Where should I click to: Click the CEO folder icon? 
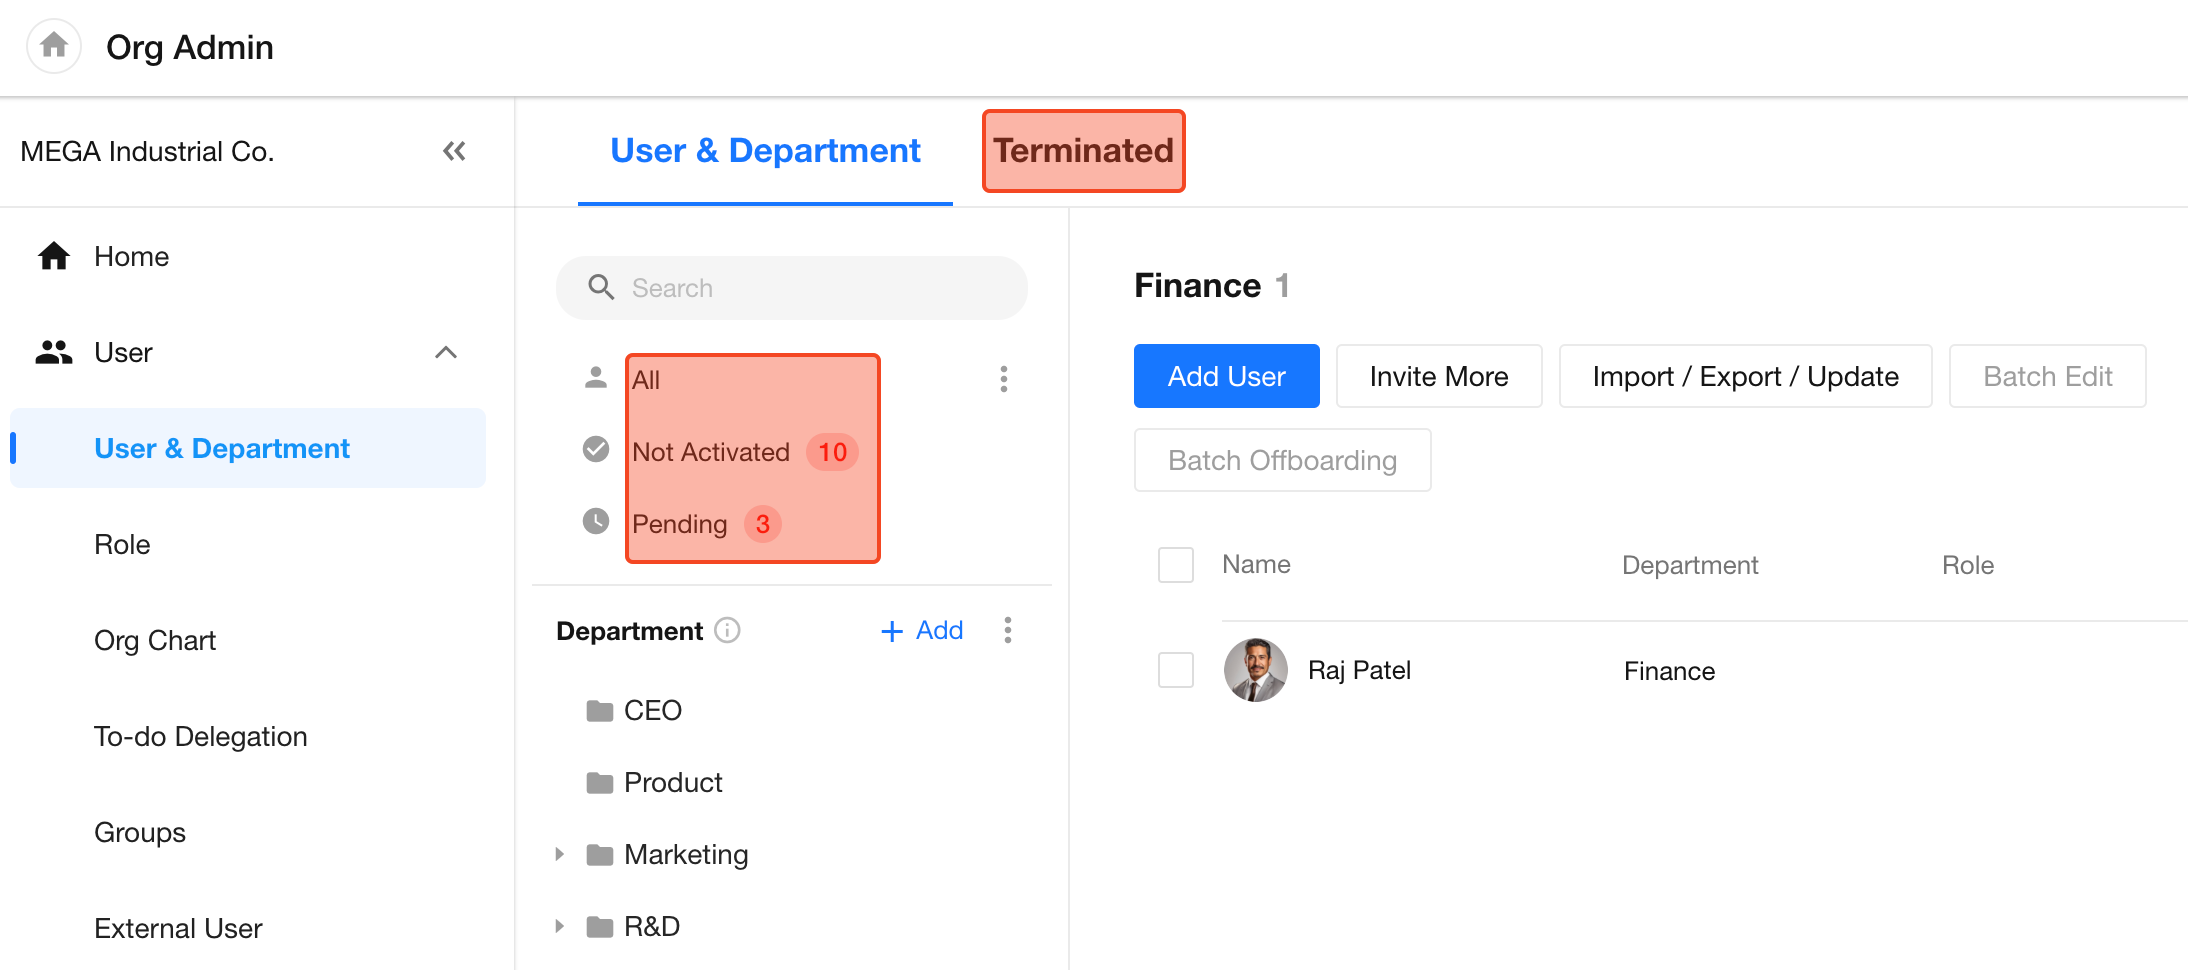click(600, 711)
